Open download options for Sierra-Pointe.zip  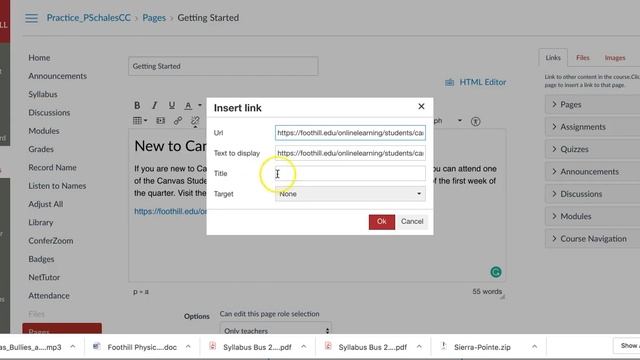point(534,347)
